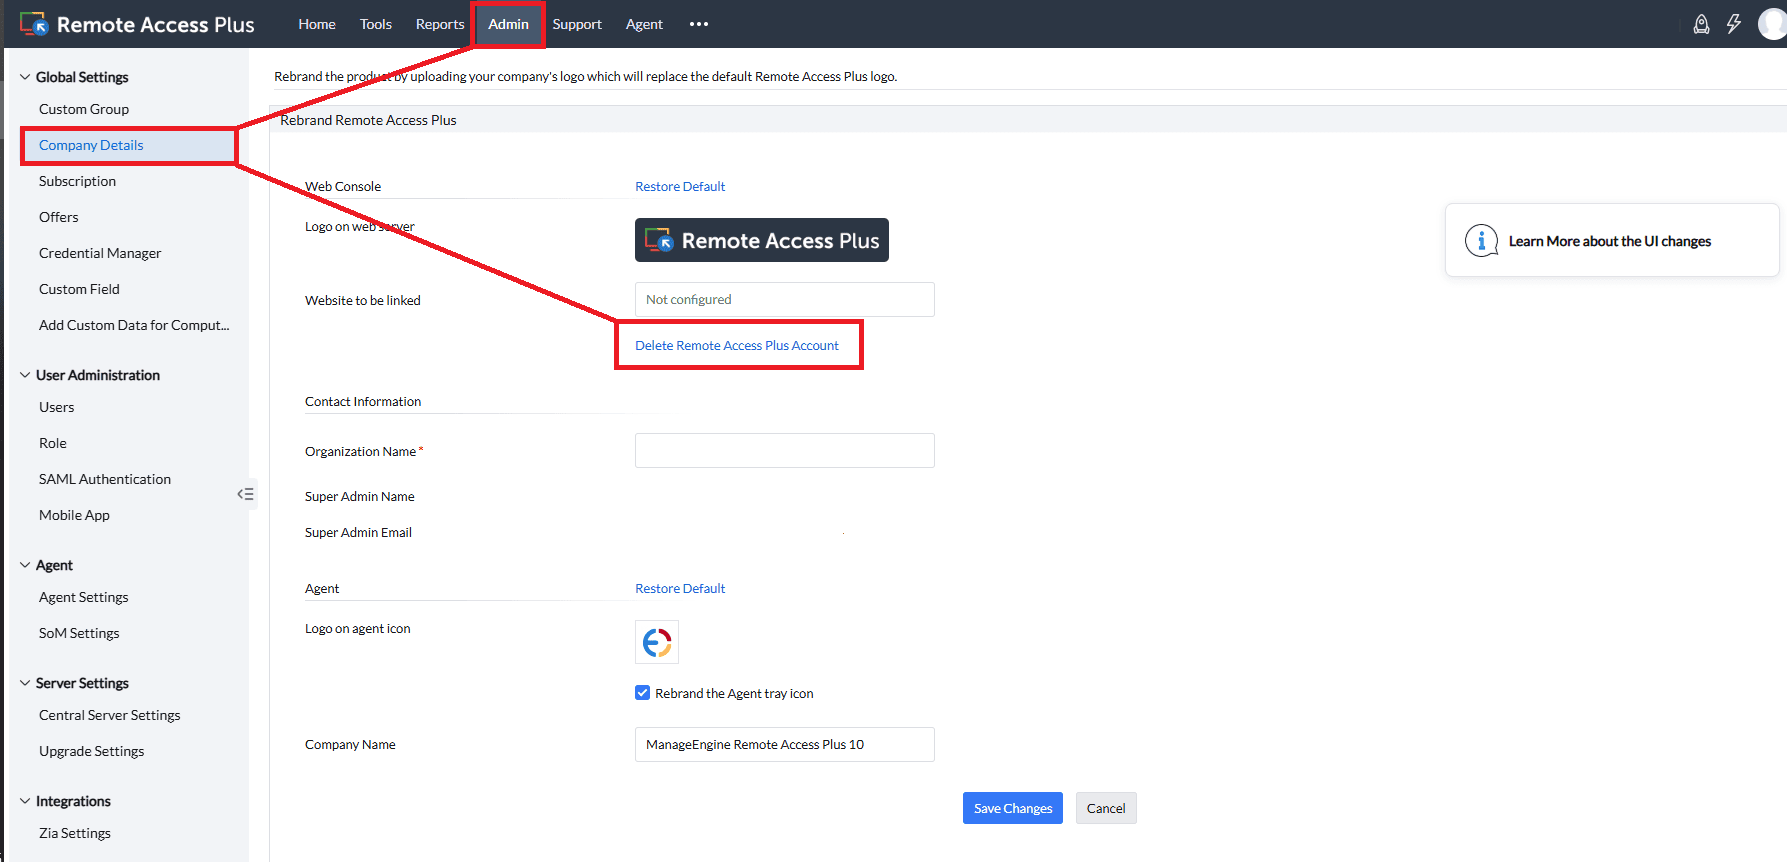The width and height of the screenshot is (1787, 862).
Task: Select the Admin tab
Action: [x=508, y=24]
